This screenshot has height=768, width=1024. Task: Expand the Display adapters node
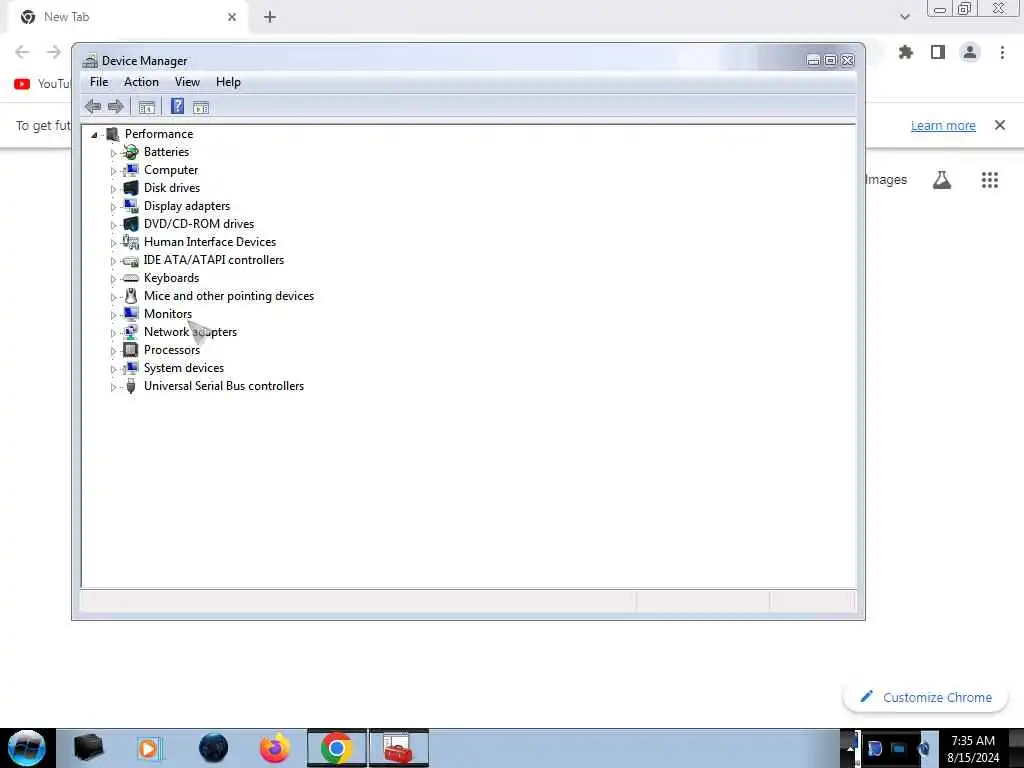click(113, 207)
